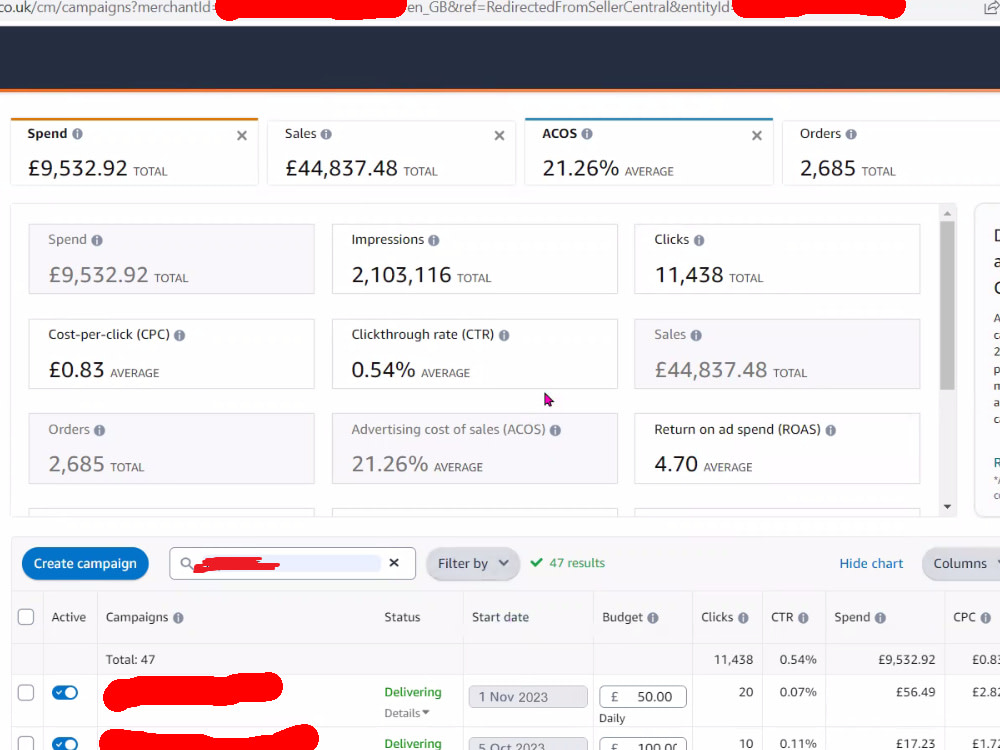The width and height of the screenshot is (1000, 750).
Task: Choose the Clicks metric card
Action: [777, 259]
